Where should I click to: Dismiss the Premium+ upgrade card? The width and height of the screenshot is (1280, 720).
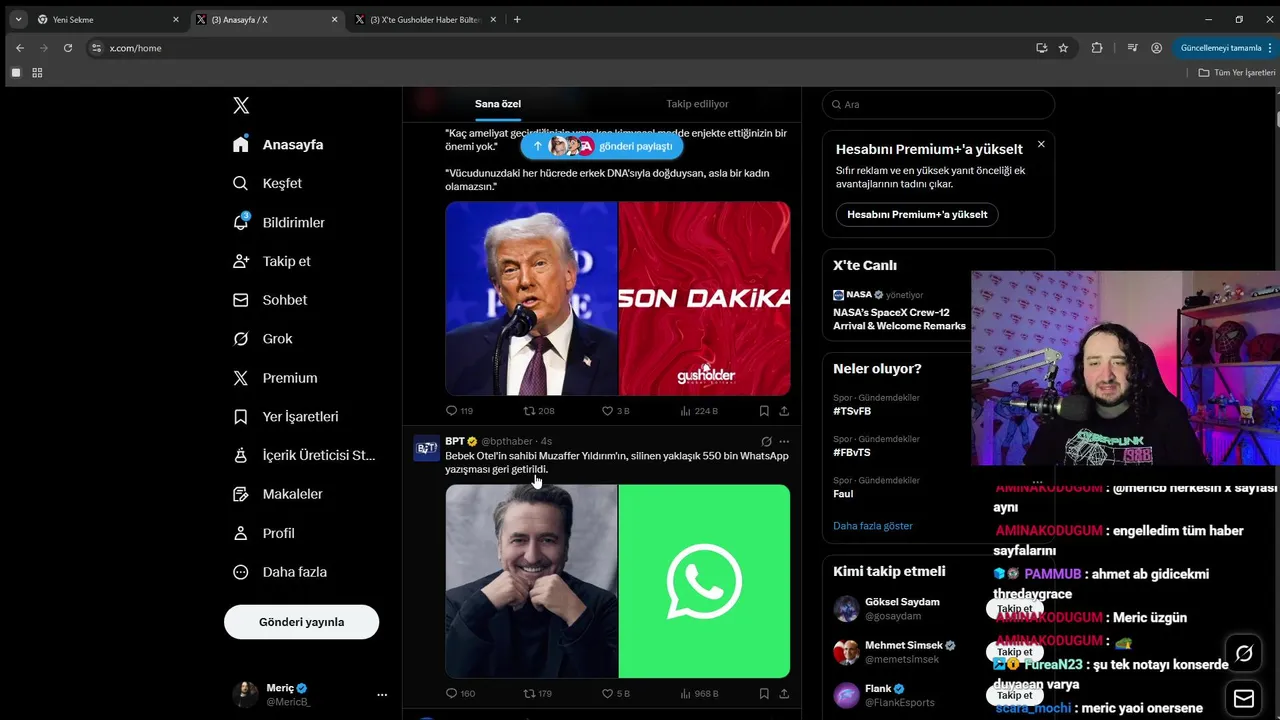pos(1041,144)
